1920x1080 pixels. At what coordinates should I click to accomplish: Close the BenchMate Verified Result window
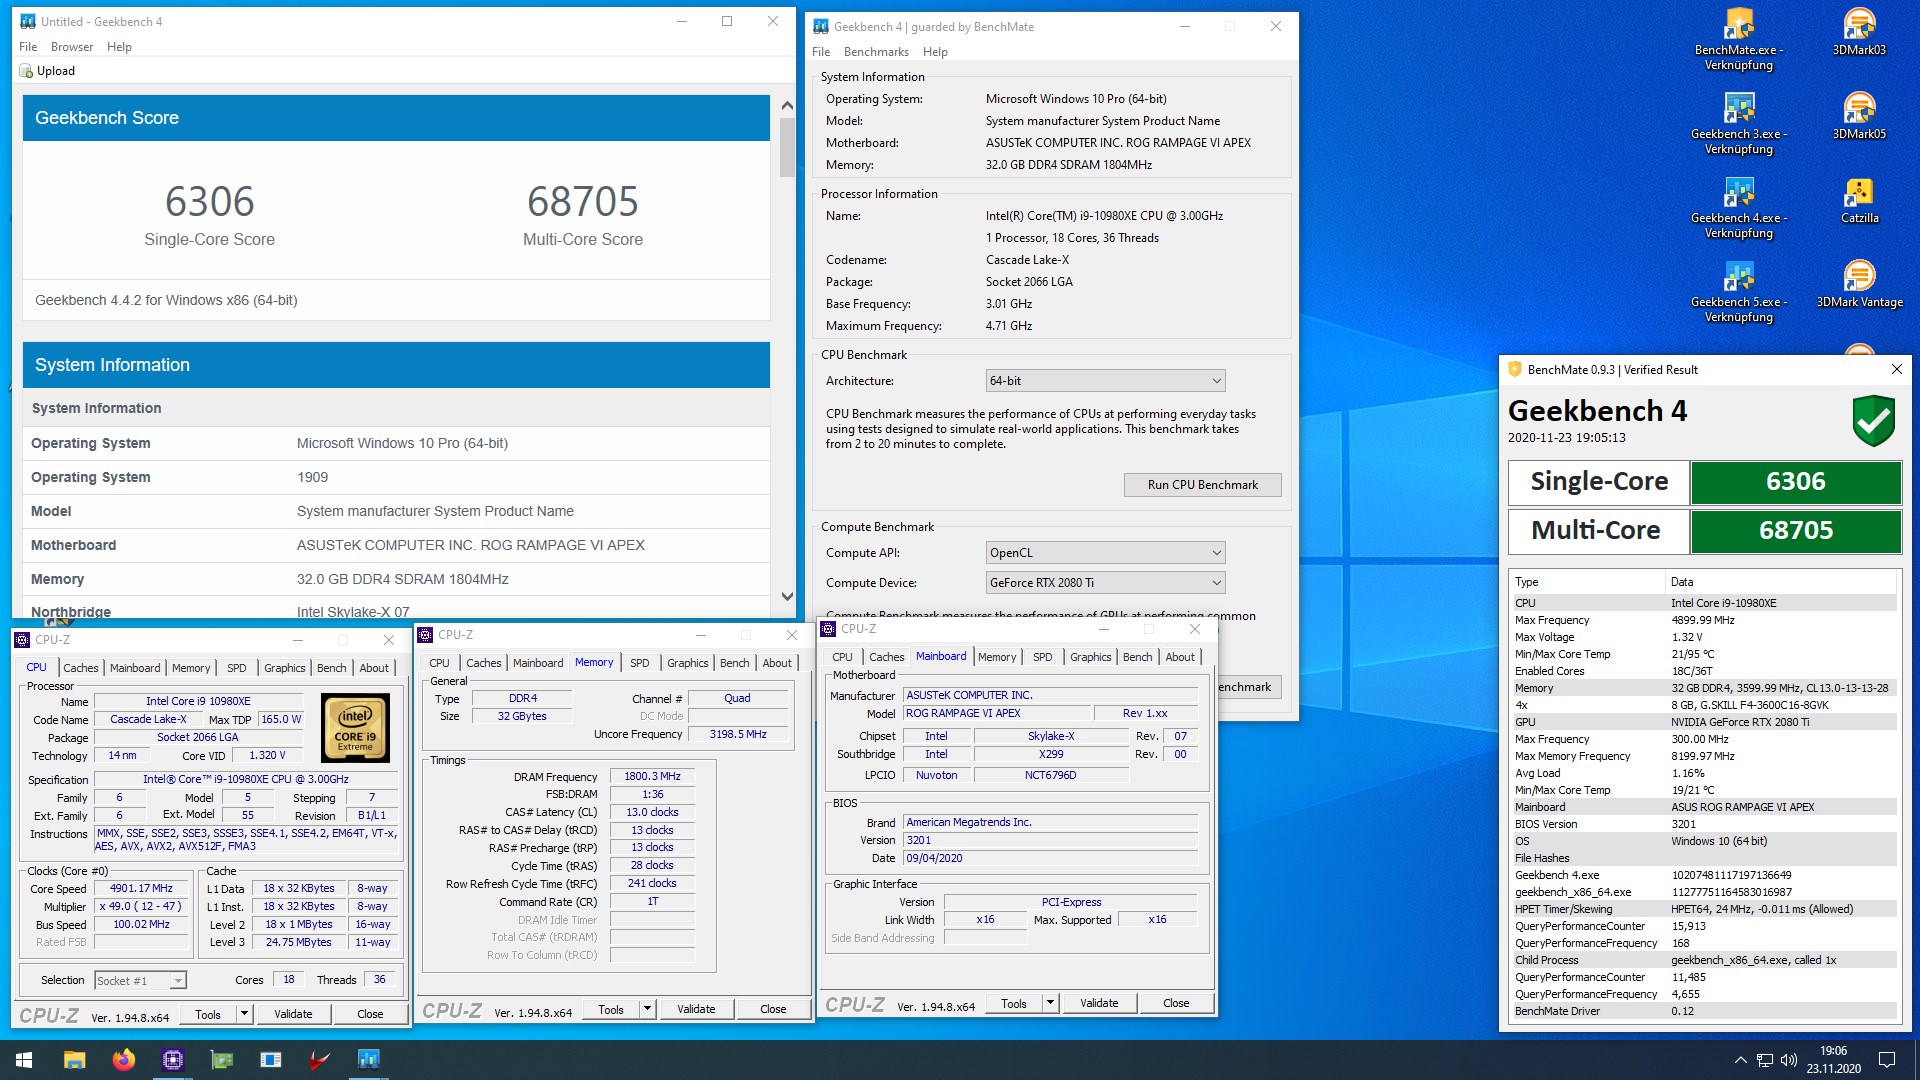(x=1896, y=370)
